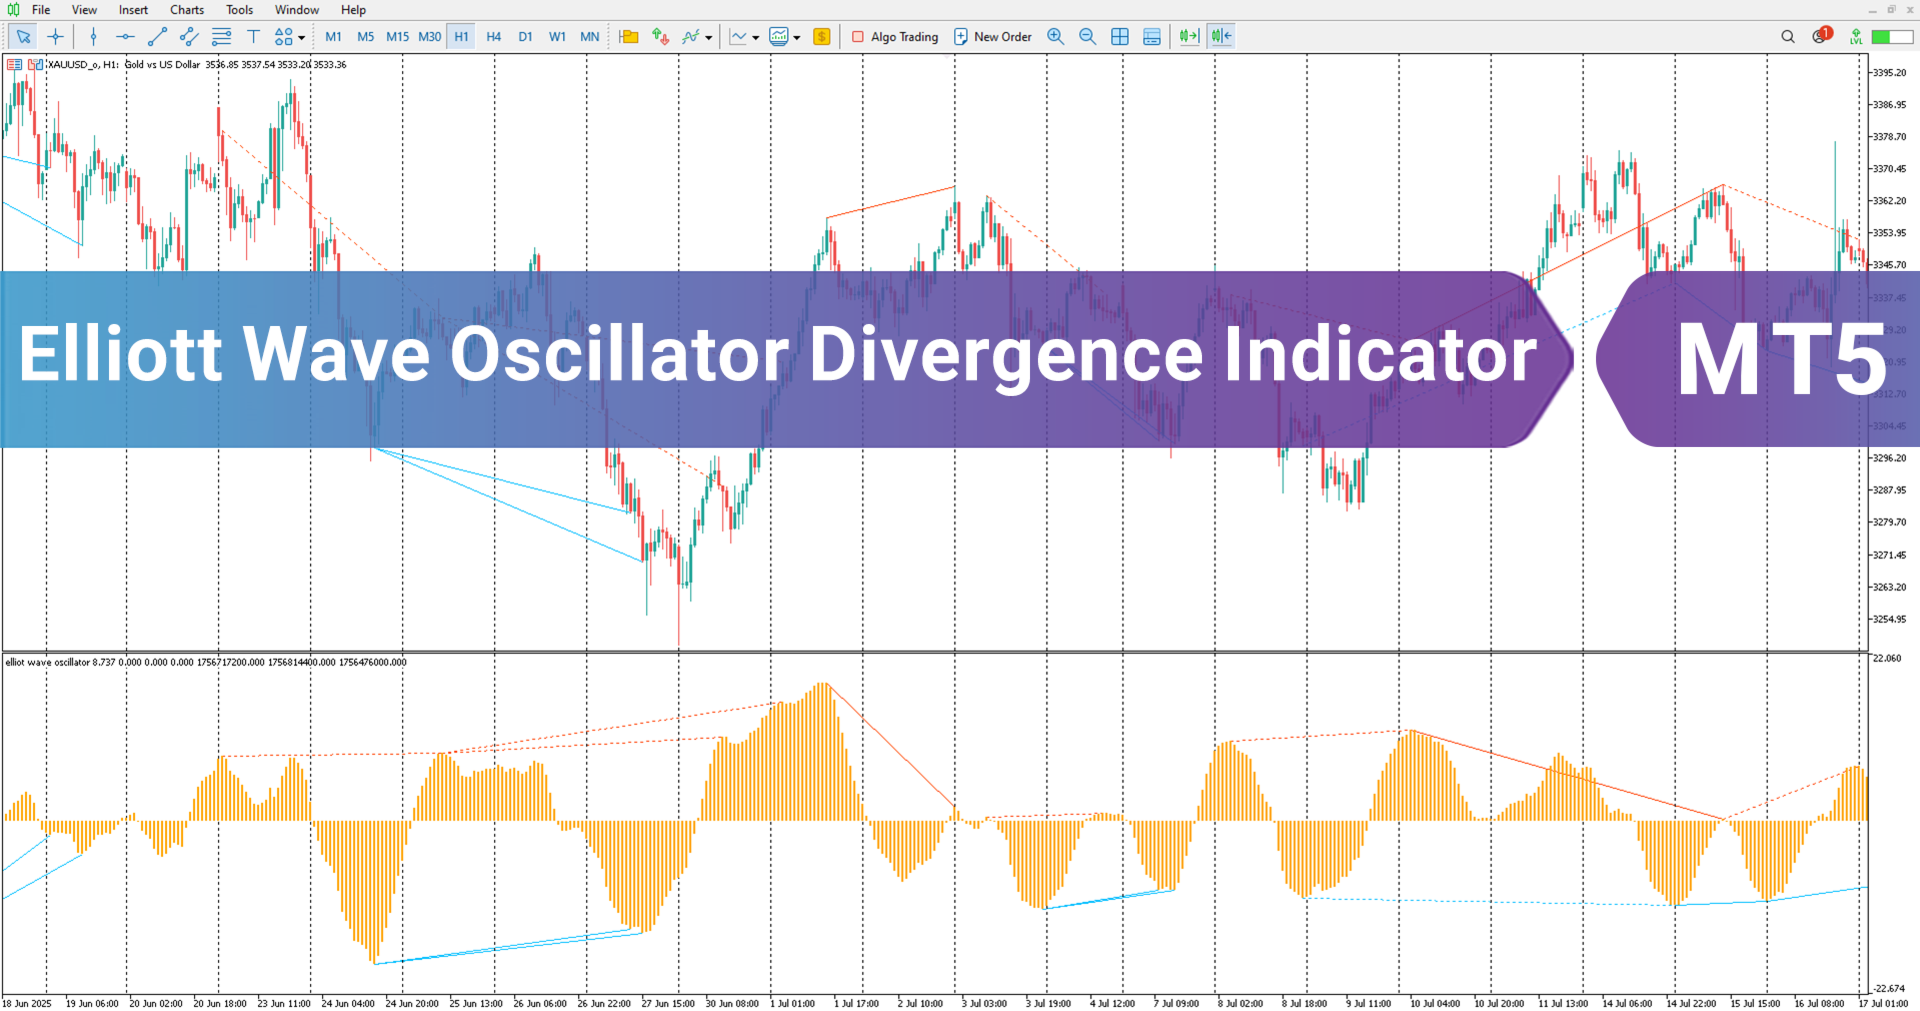Open the indicators list icon
The height and width of the screenshot is (1011, 1920).
tap(691, 37)
